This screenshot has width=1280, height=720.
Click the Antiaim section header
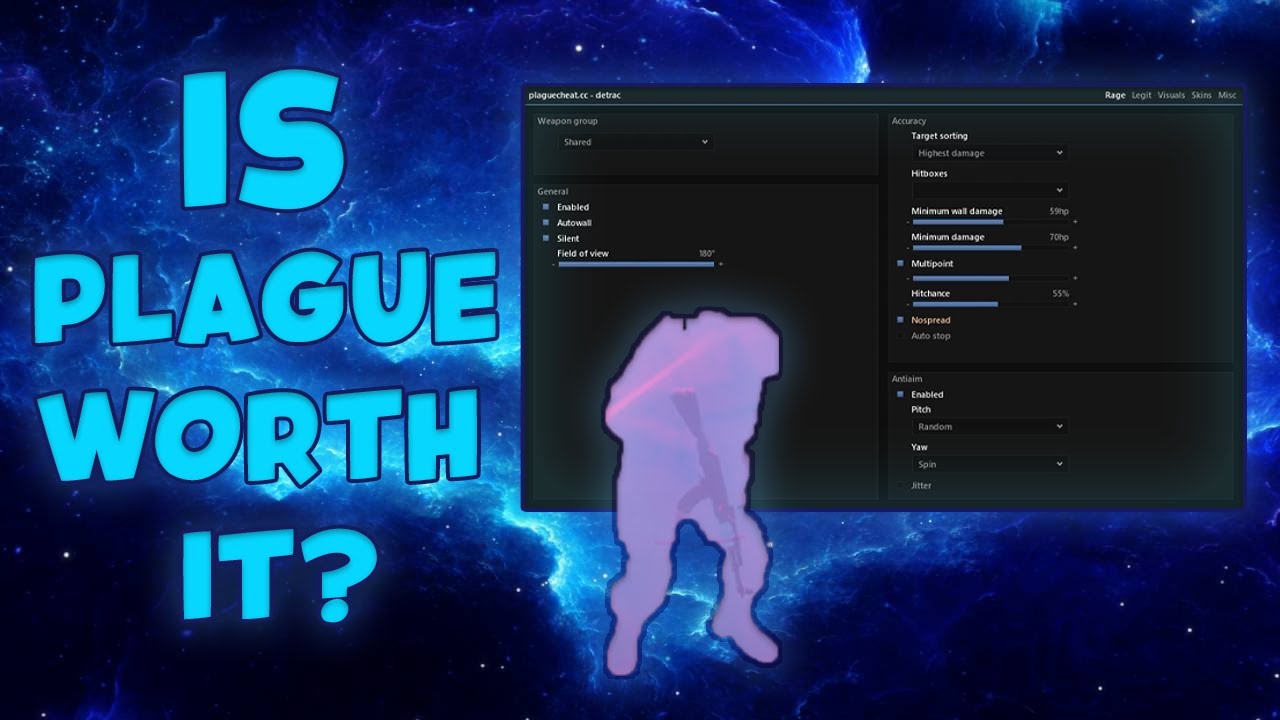coord(908,379)
